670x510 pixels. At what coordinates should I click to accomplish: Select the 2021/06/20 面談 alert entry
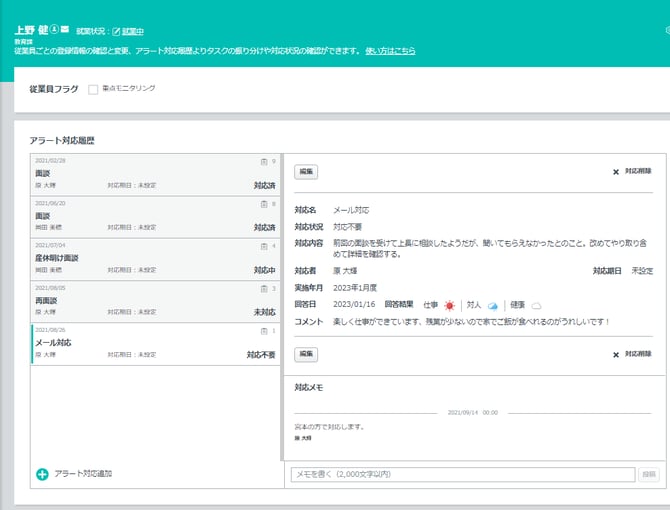tap(156, 217)
